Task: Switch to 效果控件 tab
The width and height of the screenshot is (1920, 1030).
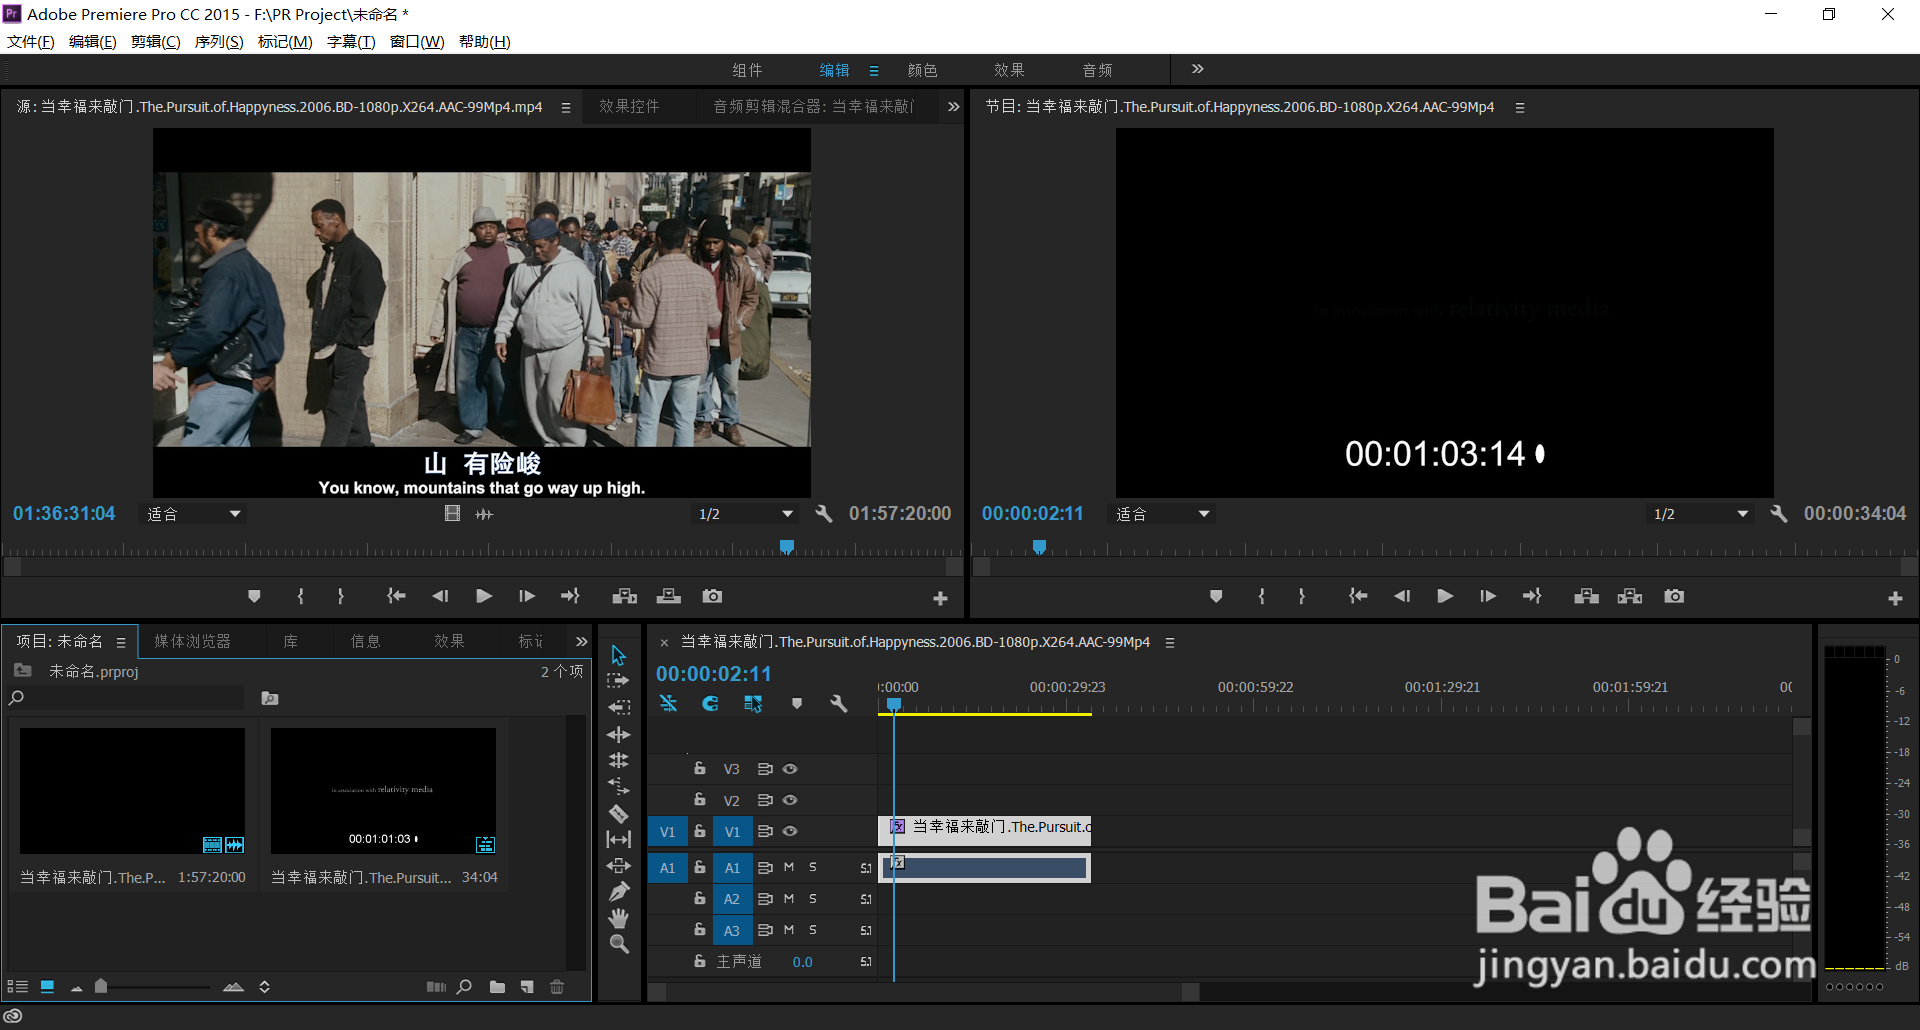Action: 629,106
